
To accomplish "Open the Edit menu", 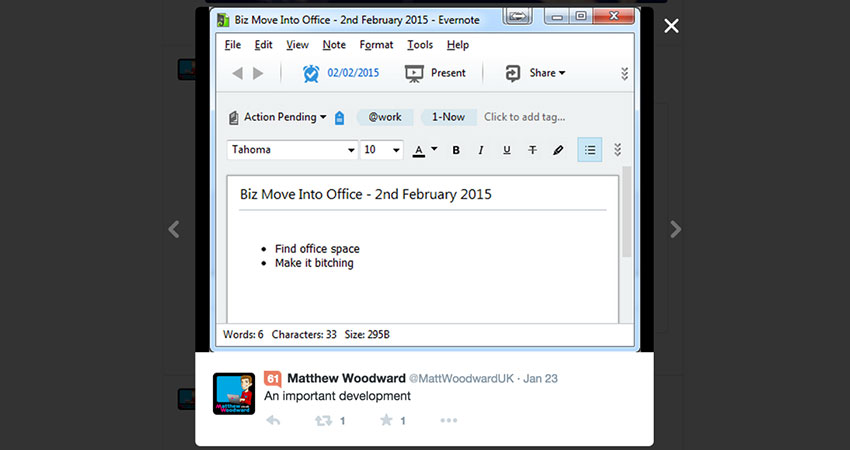I will coord(263,45).
